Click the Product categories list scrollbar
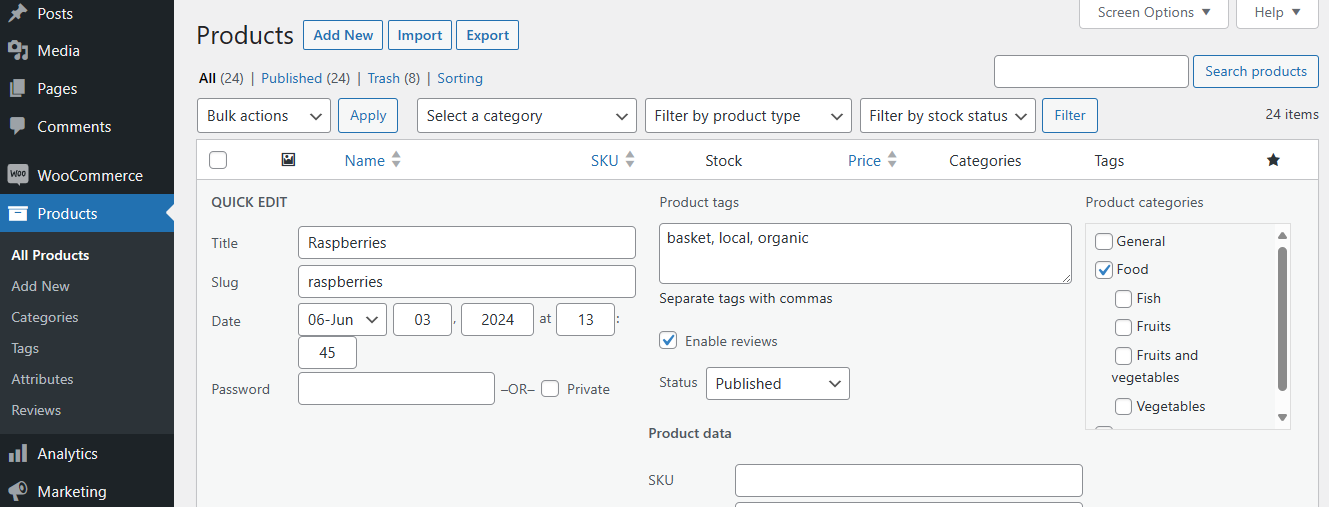 tap(1282, 320)
